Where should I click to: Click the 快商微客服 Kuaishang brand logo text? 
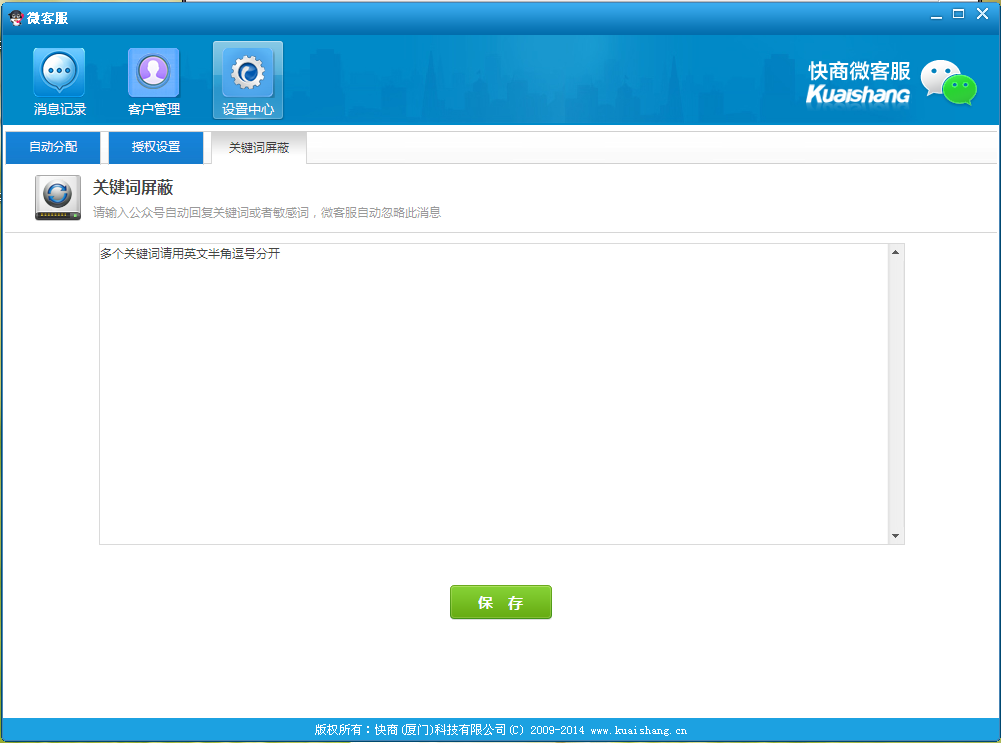pos(858,83)
